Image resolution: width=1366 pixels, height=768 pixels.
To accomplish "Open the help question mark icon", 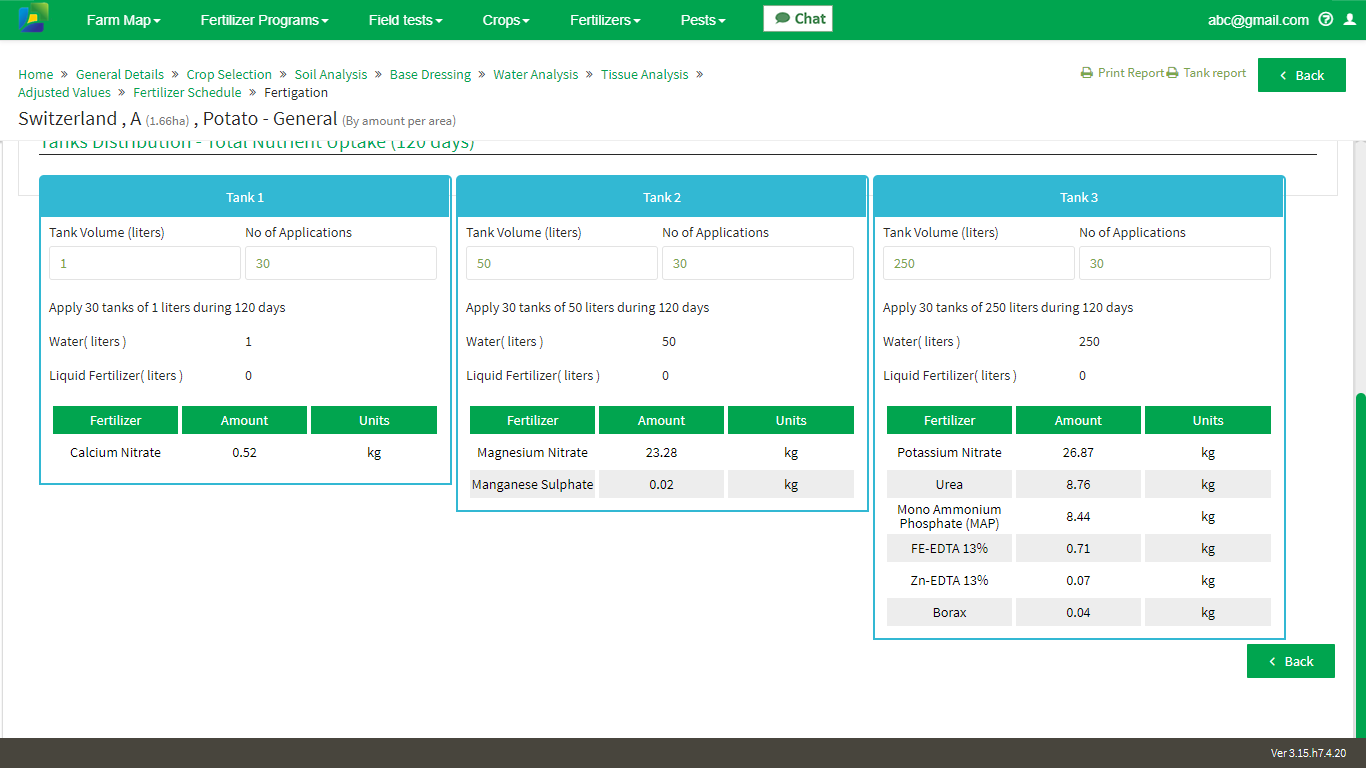I will [x=1326, y=19].
